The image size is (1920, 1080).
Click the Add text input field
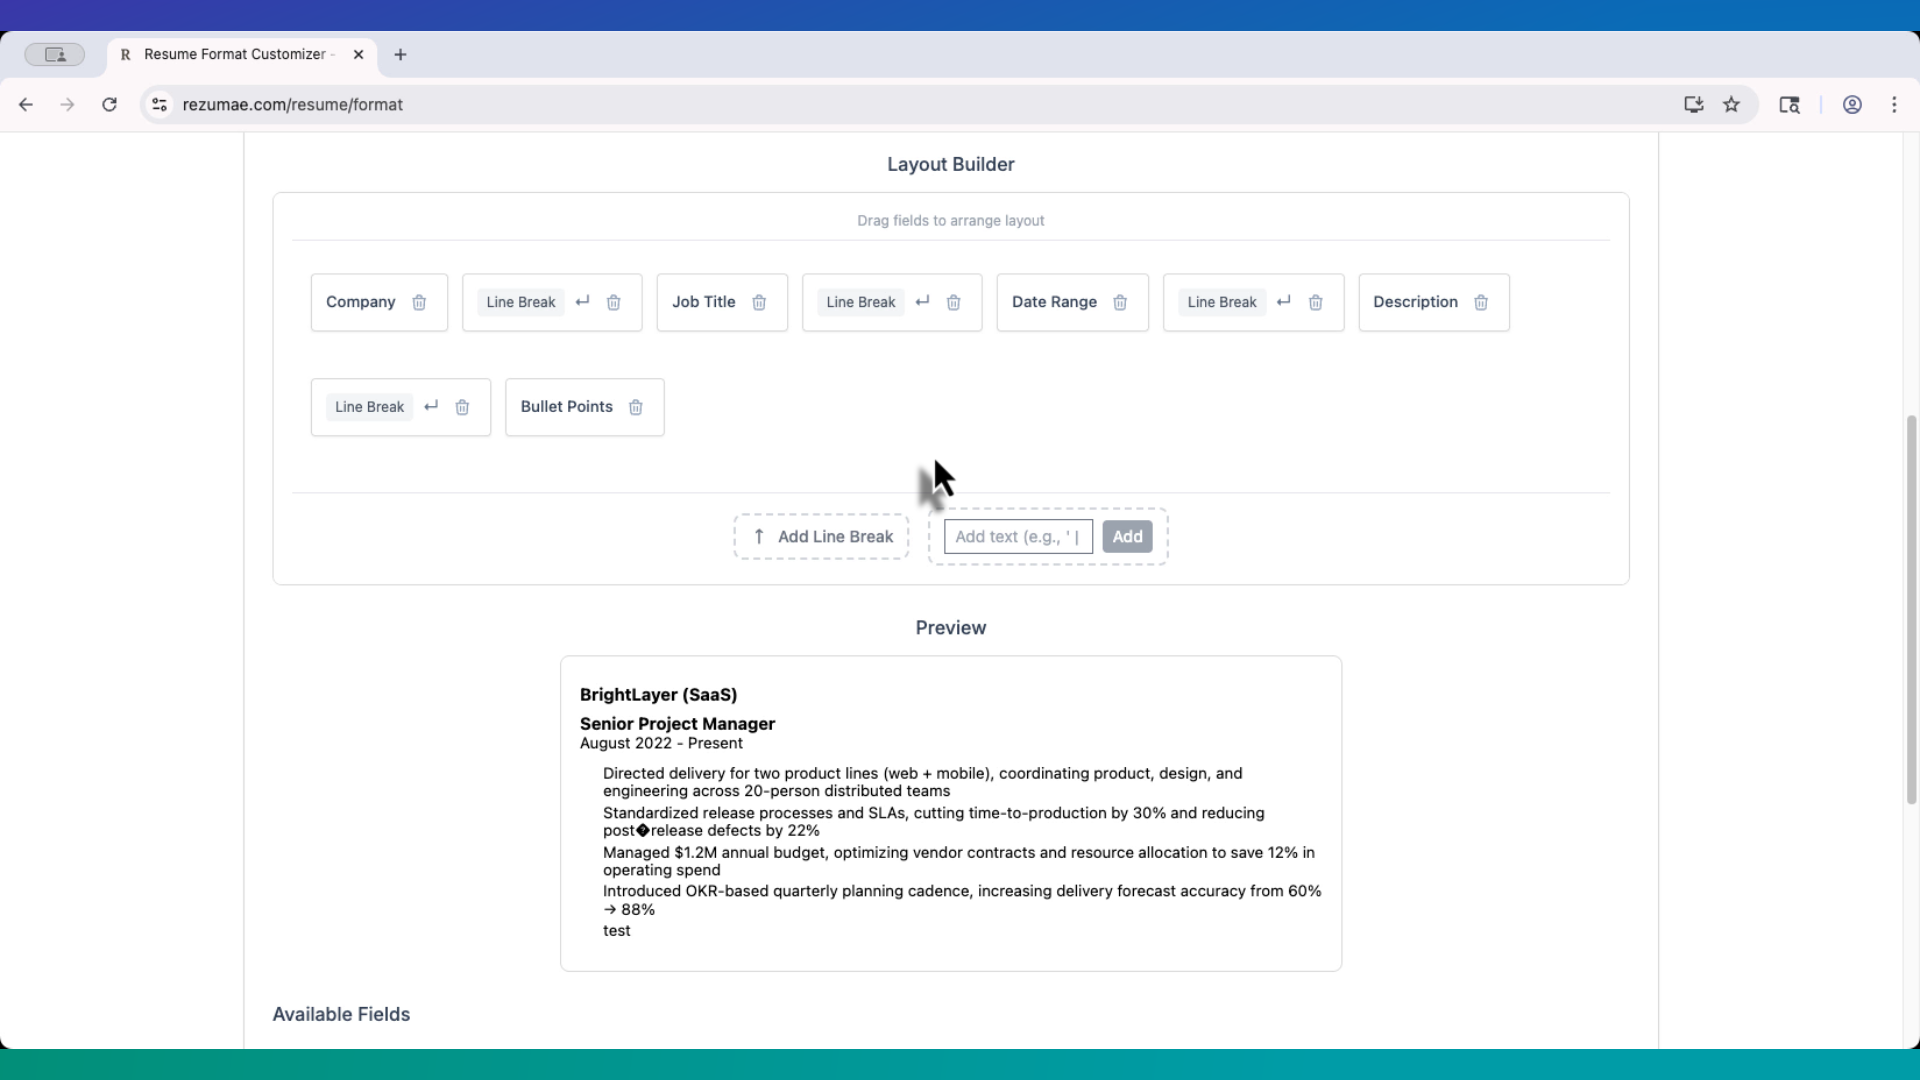click(1017, 537)
